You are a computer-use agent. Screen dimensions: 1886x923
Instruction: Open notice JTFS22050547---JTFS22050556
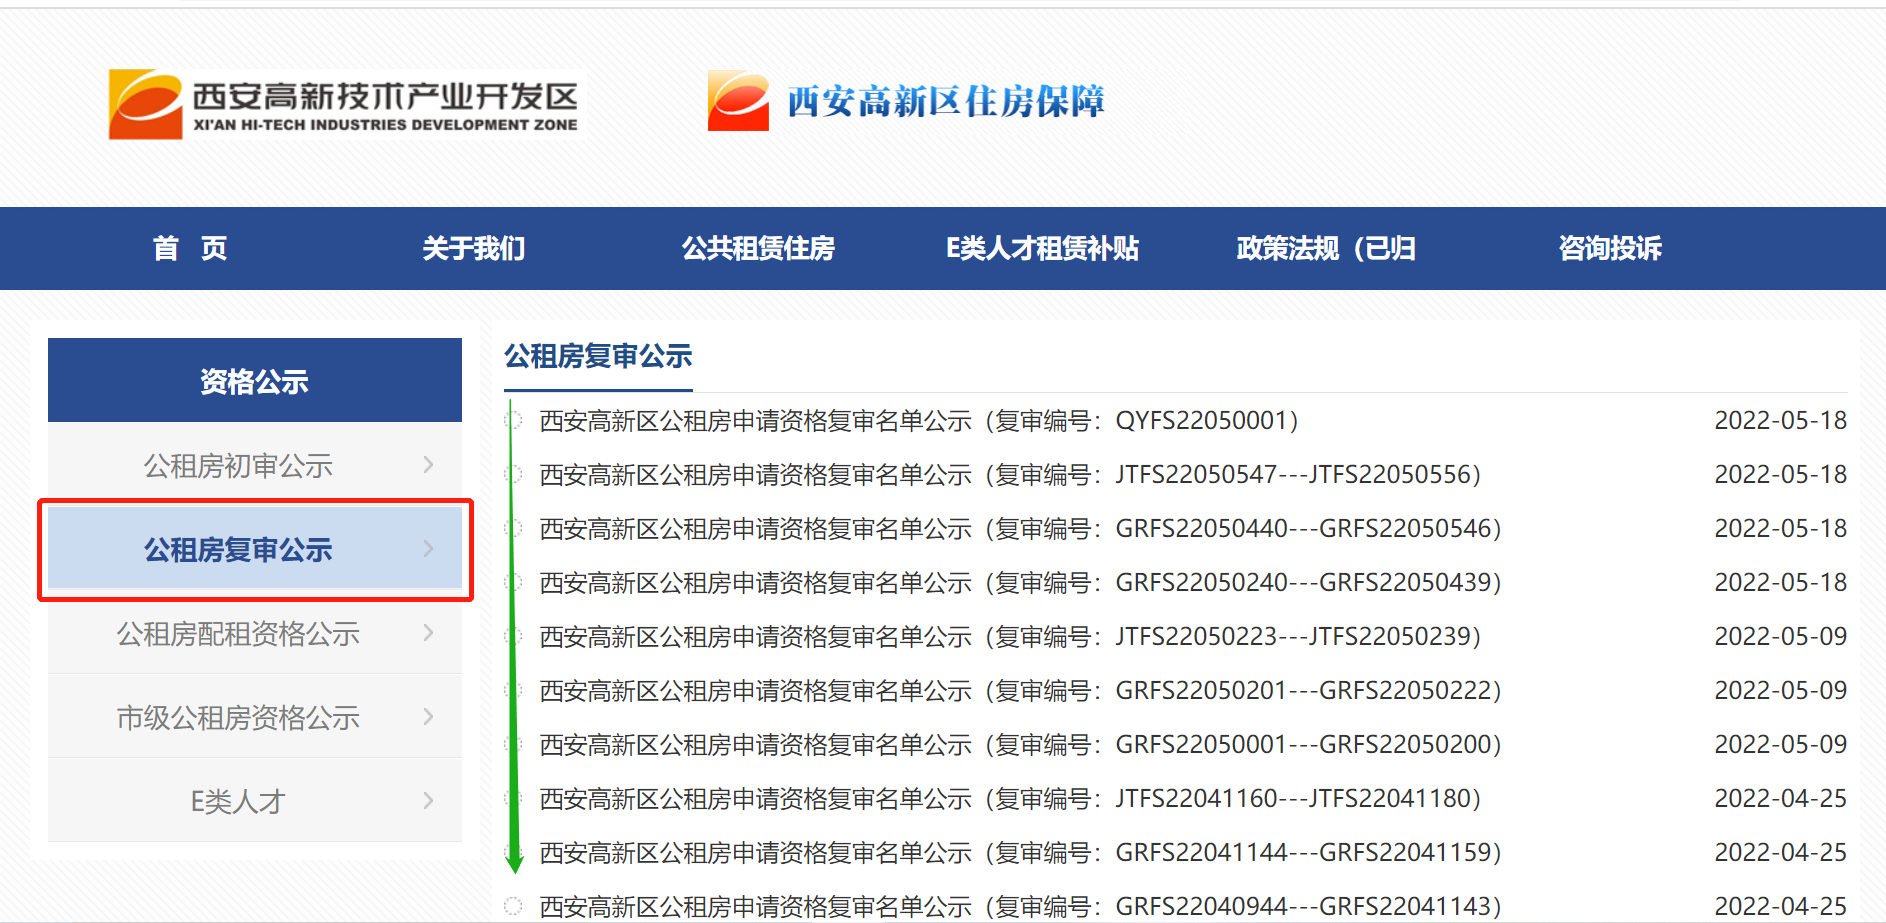[1010, 475]
